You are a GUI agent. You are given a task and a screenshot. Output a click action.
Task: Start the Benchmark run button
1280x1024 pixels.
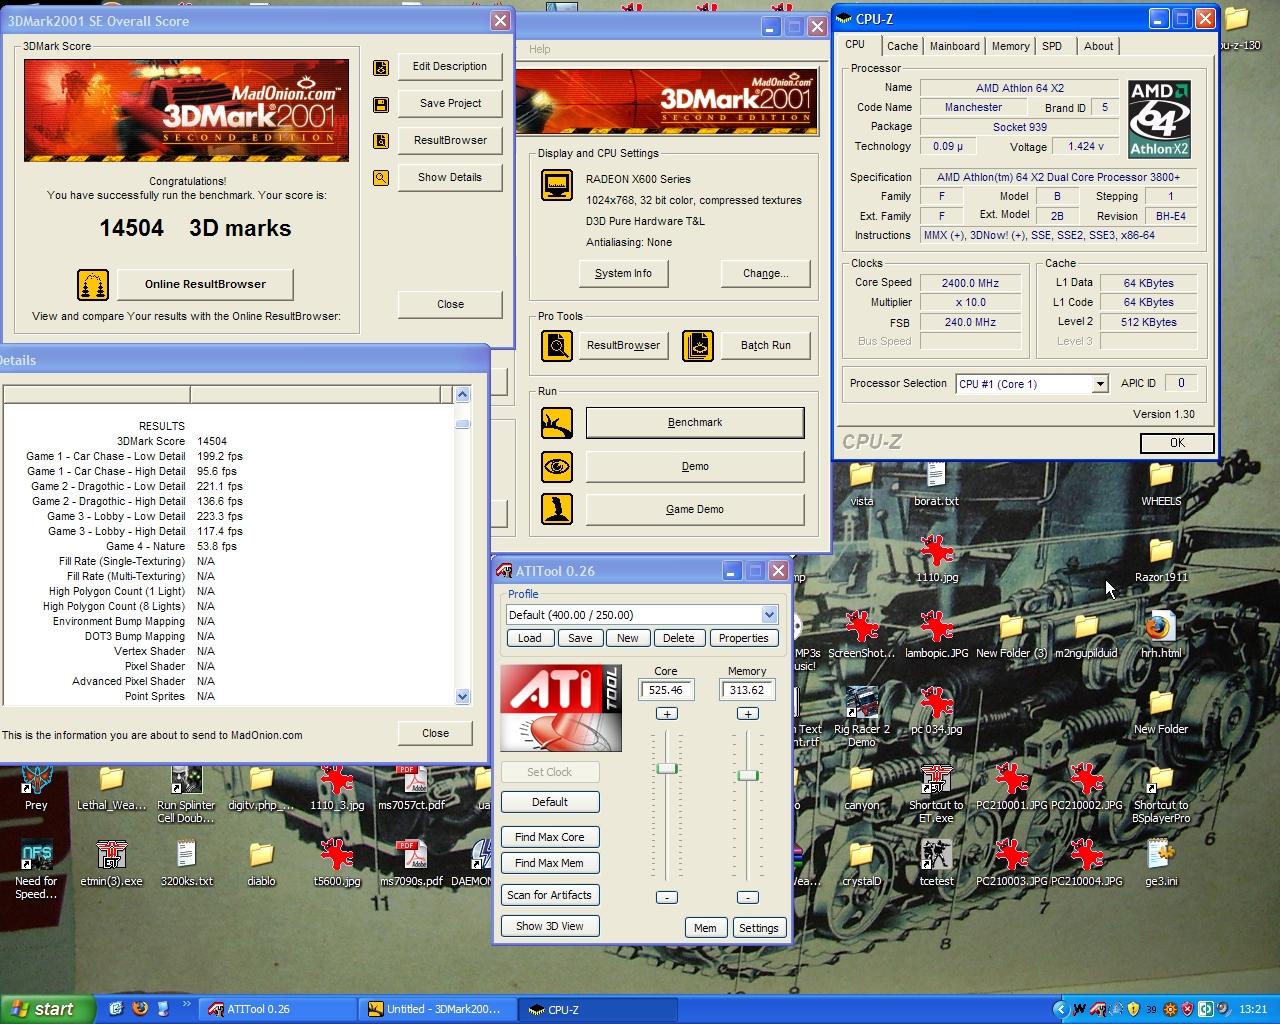695,423
